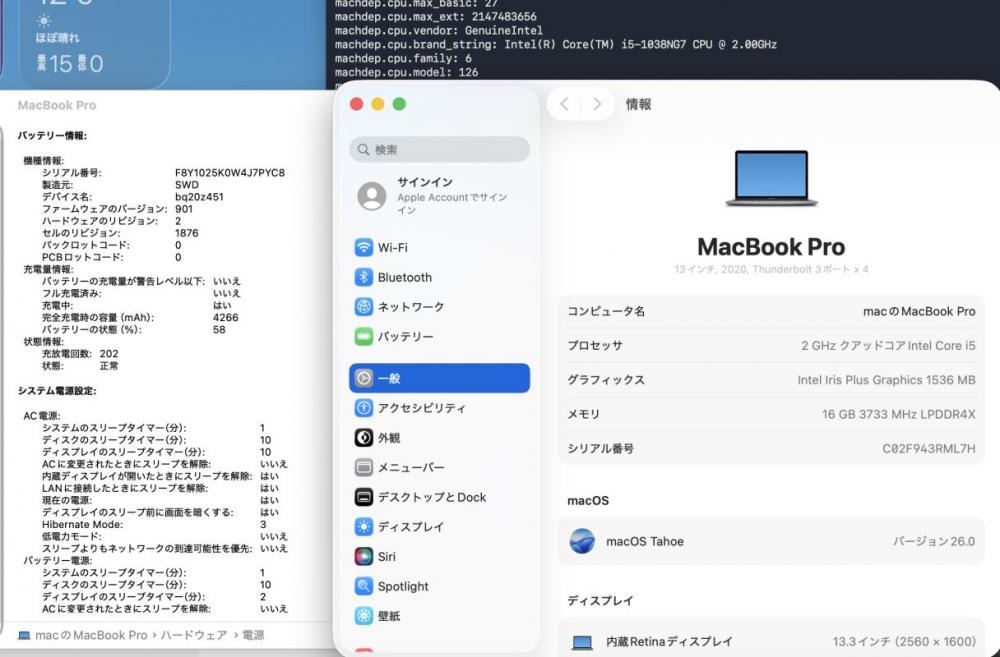The height and width of the screenshot is (657, 1000).
Task: Click 電源 in System Information path bar
Action: pos(253,635)
